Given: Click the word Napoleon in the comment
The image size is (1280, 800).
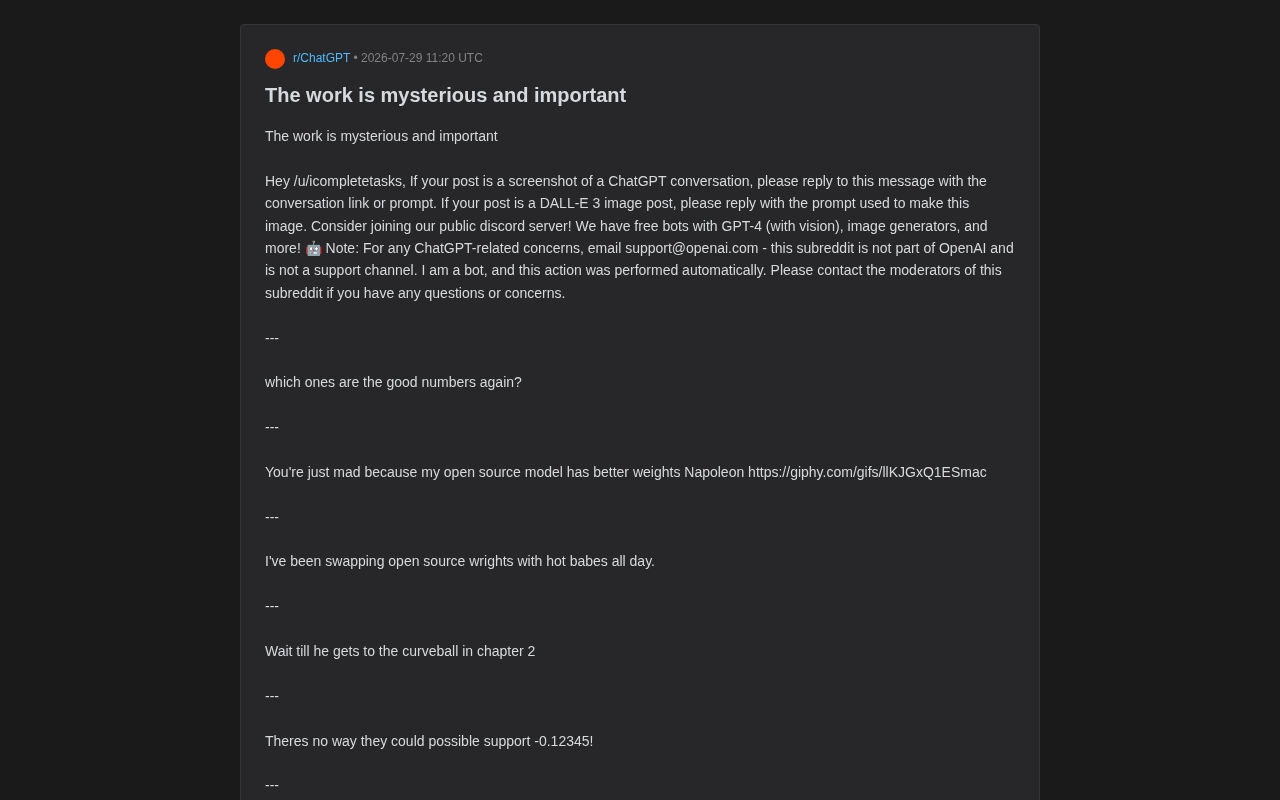Looking at the screenshot, I should click(714, 472).
